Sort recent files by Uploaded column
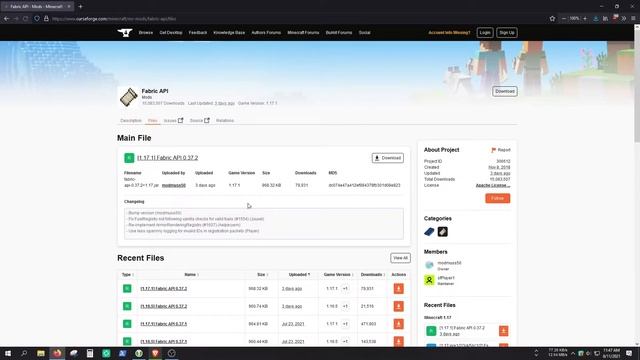Screen dimensions: 640x360 (x=299, y=275)
